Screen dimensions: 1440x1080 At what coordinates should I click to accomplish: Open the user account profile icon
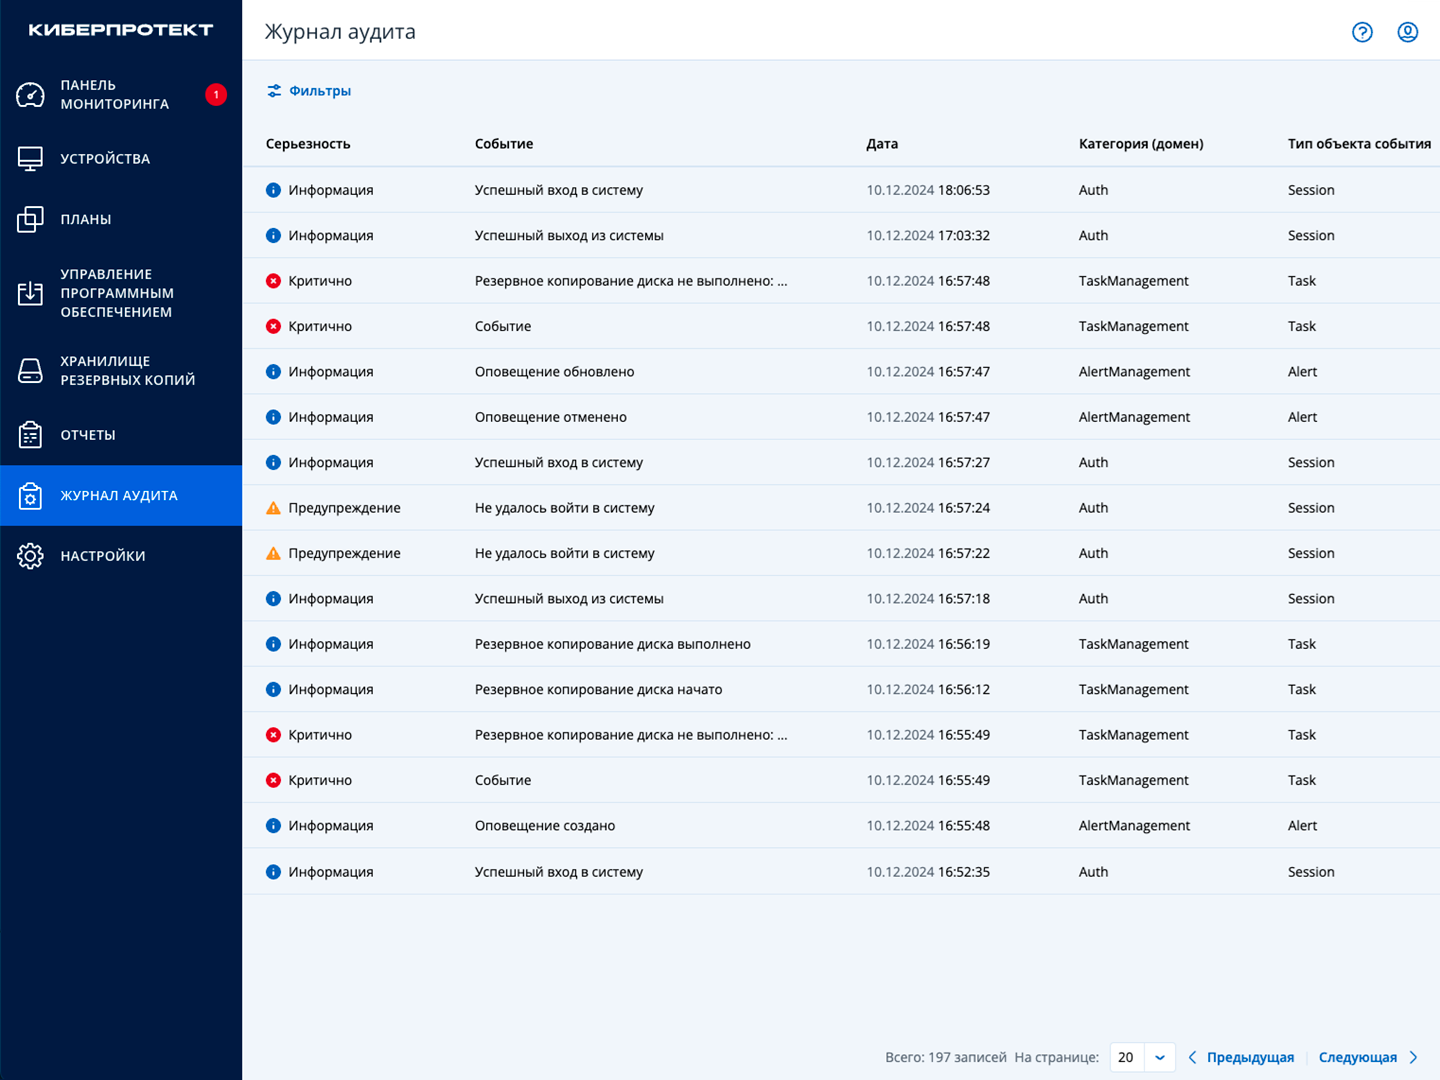[x=1407, y=32]
